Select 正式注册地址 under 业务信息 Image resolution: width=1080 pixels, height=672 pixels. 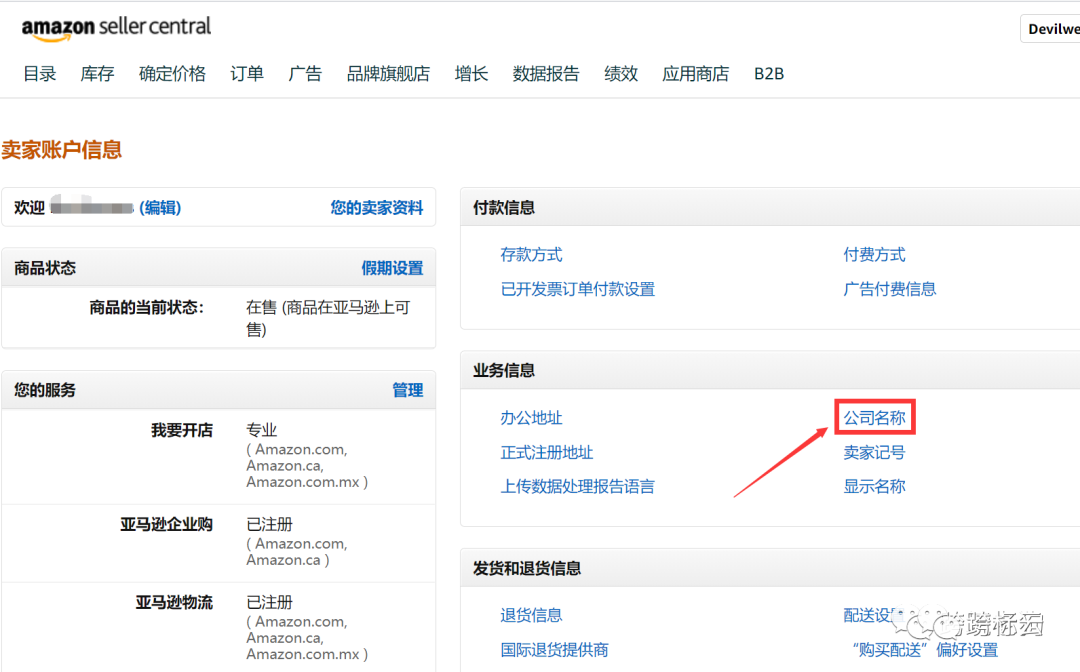(547, 452)
